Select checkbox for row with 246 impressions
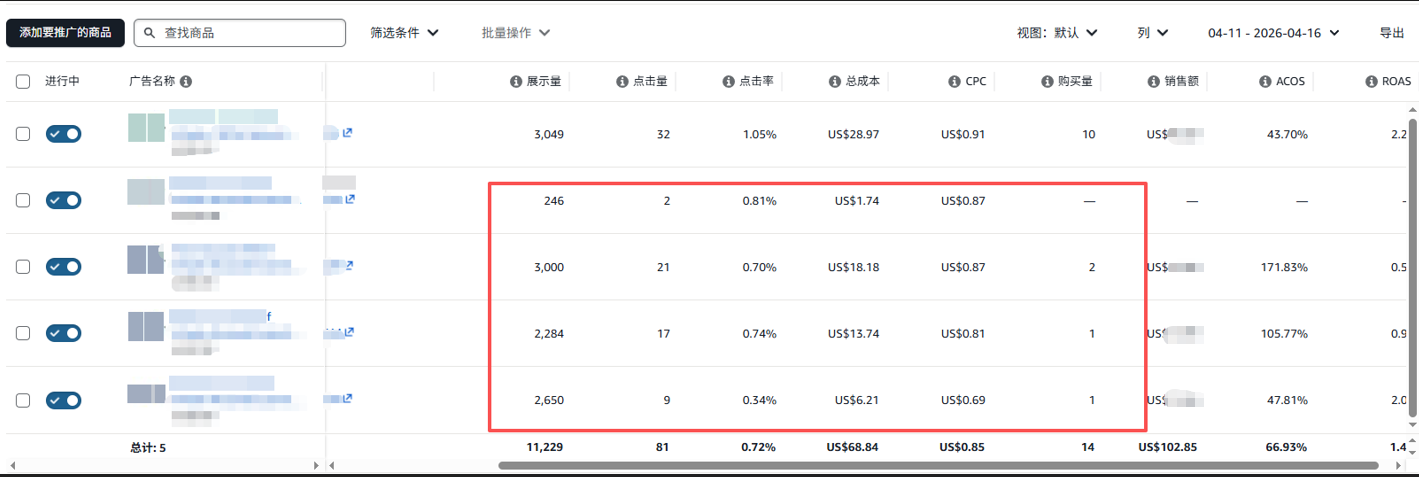 click(23, 200)
